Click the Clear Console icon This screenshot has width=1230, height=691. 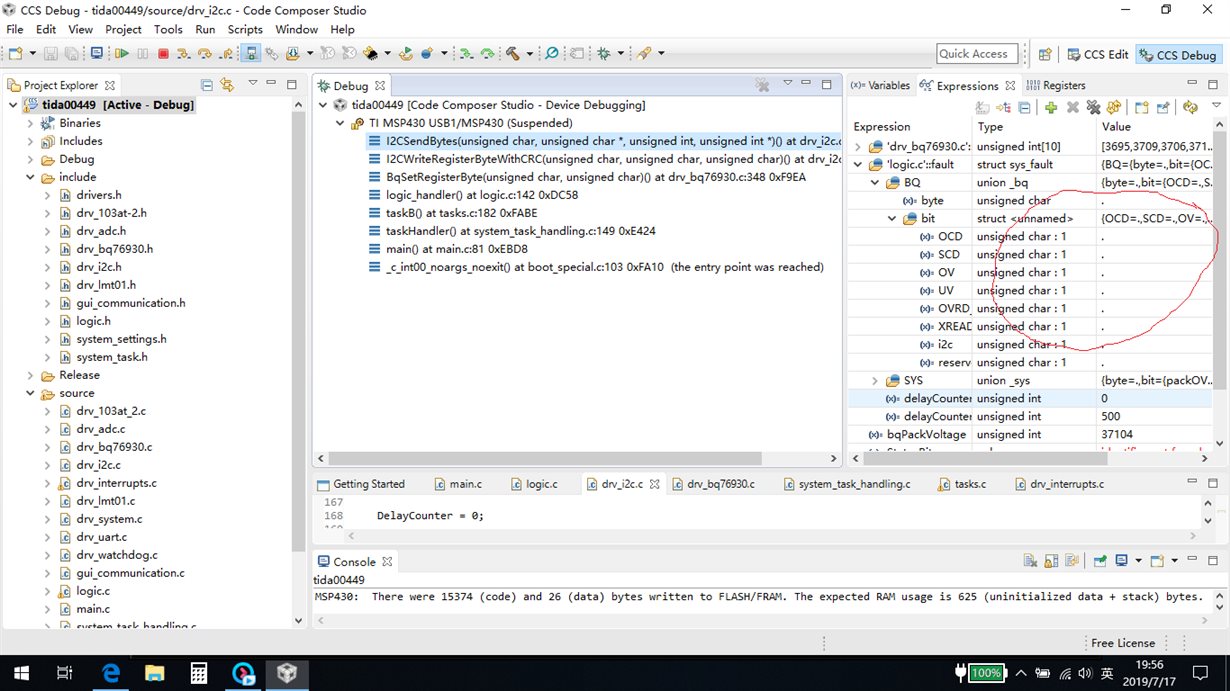click(x=1030, y=561)
